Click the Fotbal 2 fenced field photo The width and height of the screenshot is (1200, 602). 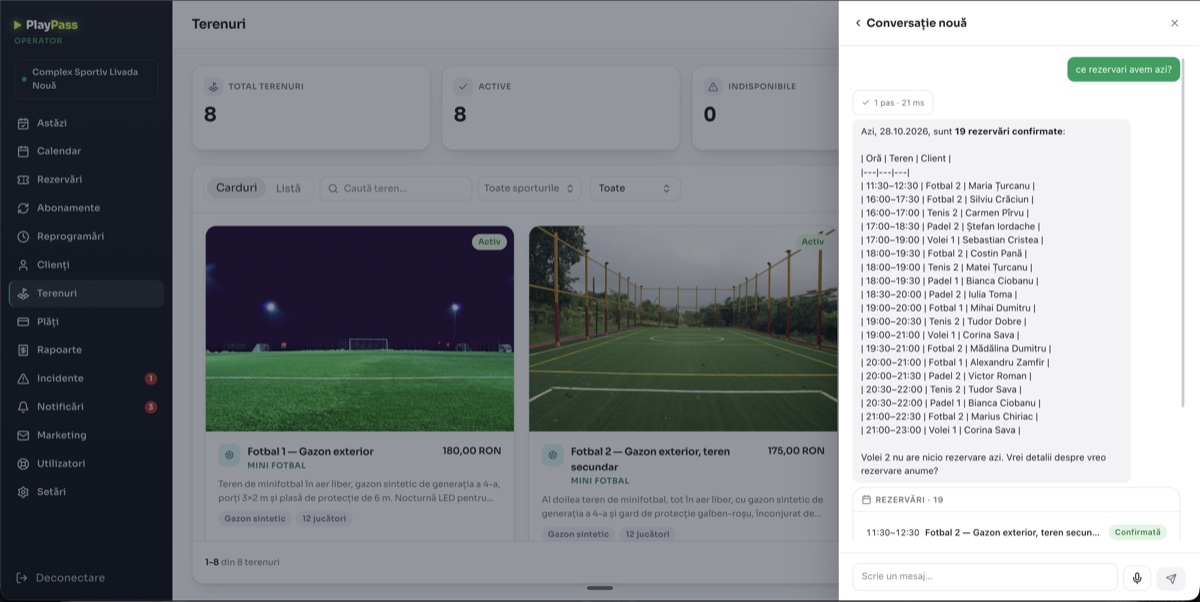(683, 329)
